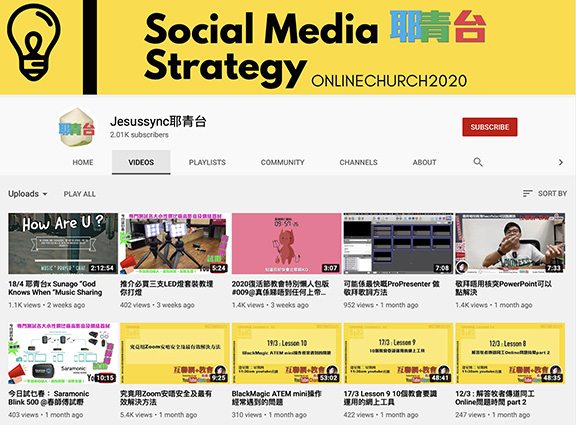Click '5.4K views • 1 month ago' text
The width and height of the screenshot is (576, 425).
pos(158,415)
